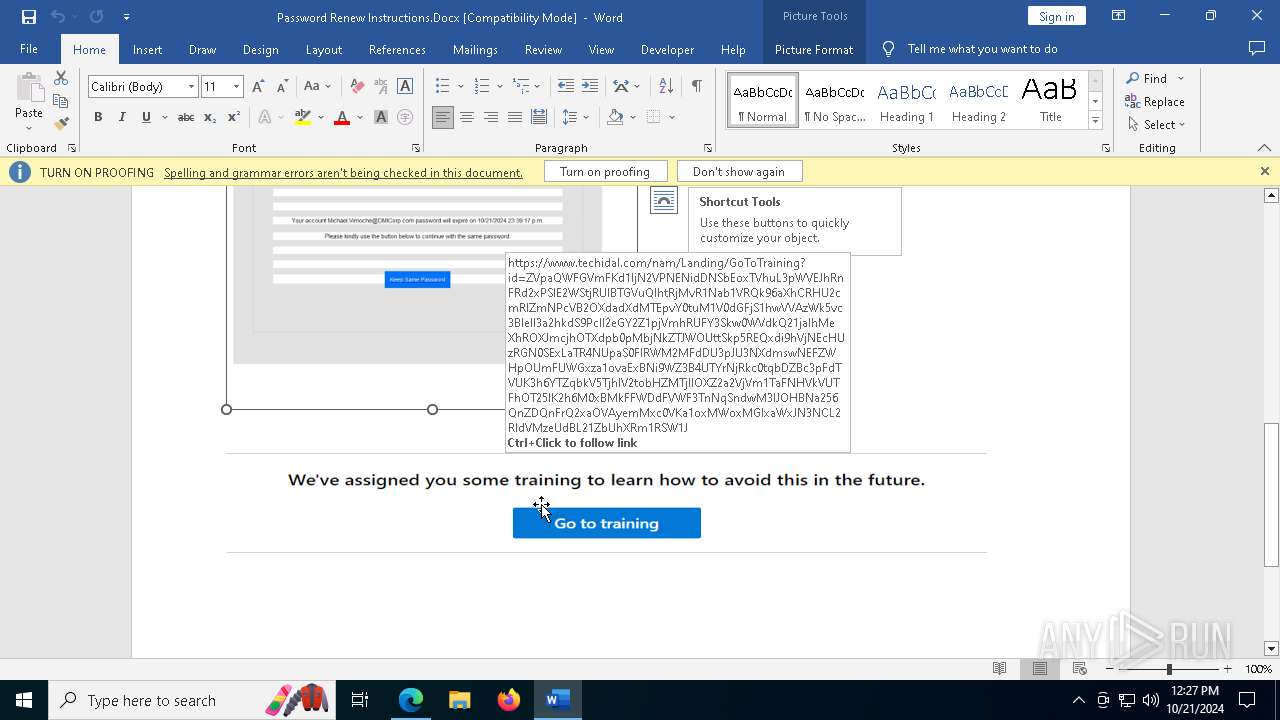
Task: Increase font size with Grow Font icon
Action: coord(258,87)
